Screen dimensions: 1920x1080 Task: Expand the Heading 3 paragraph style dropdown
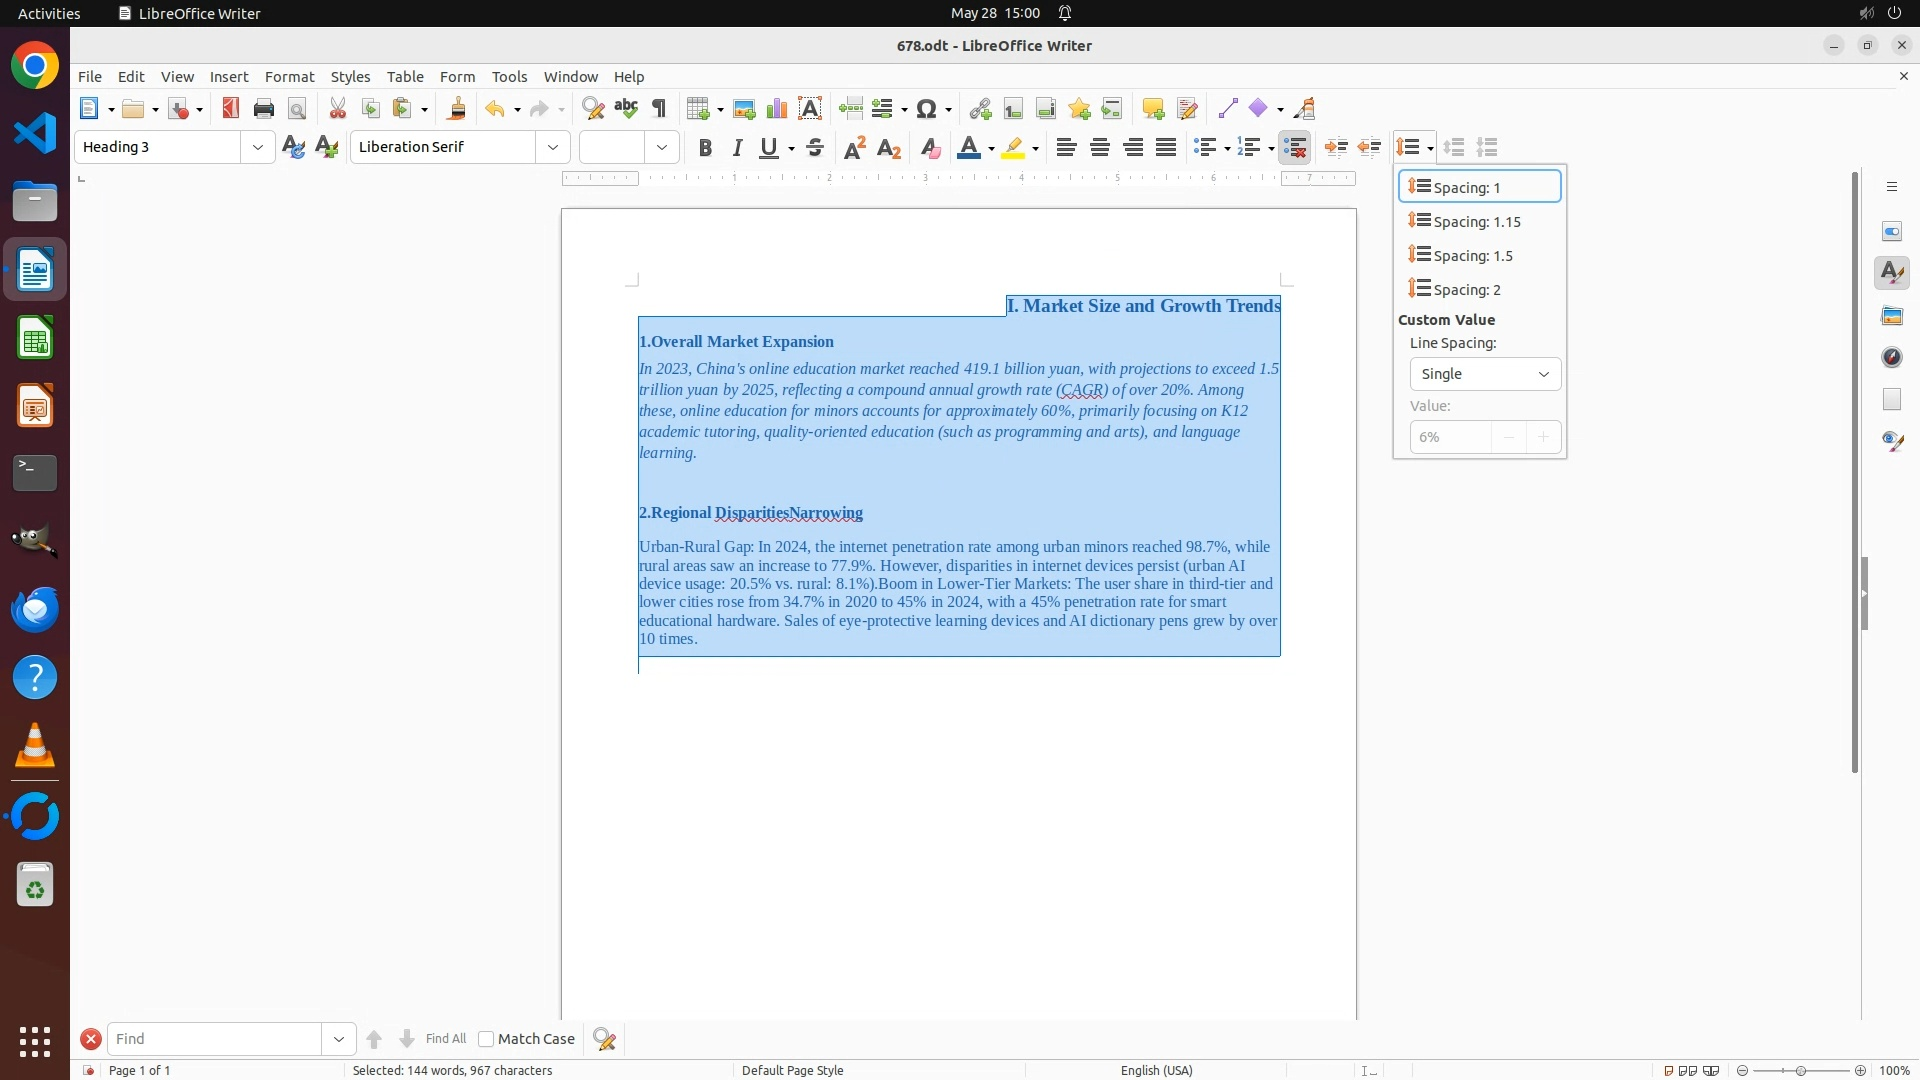(258, 148)
